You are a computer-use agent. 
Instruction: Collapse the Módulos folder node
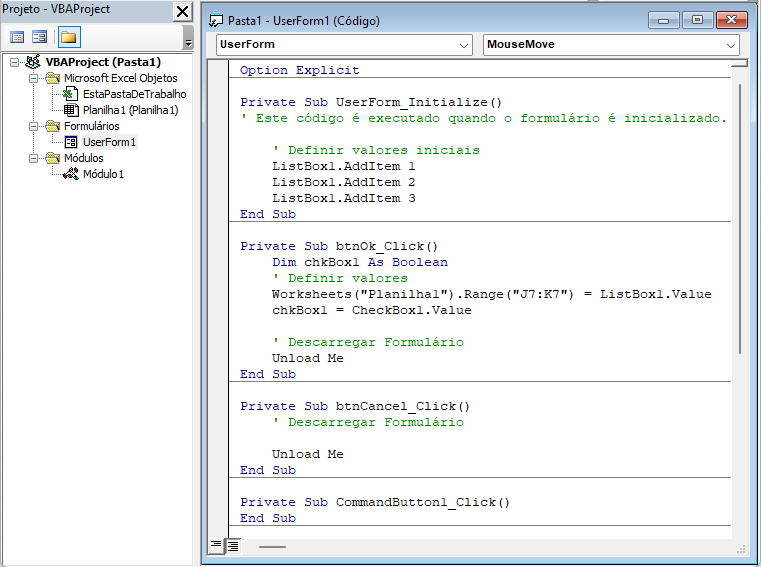(x=33, y=158)
